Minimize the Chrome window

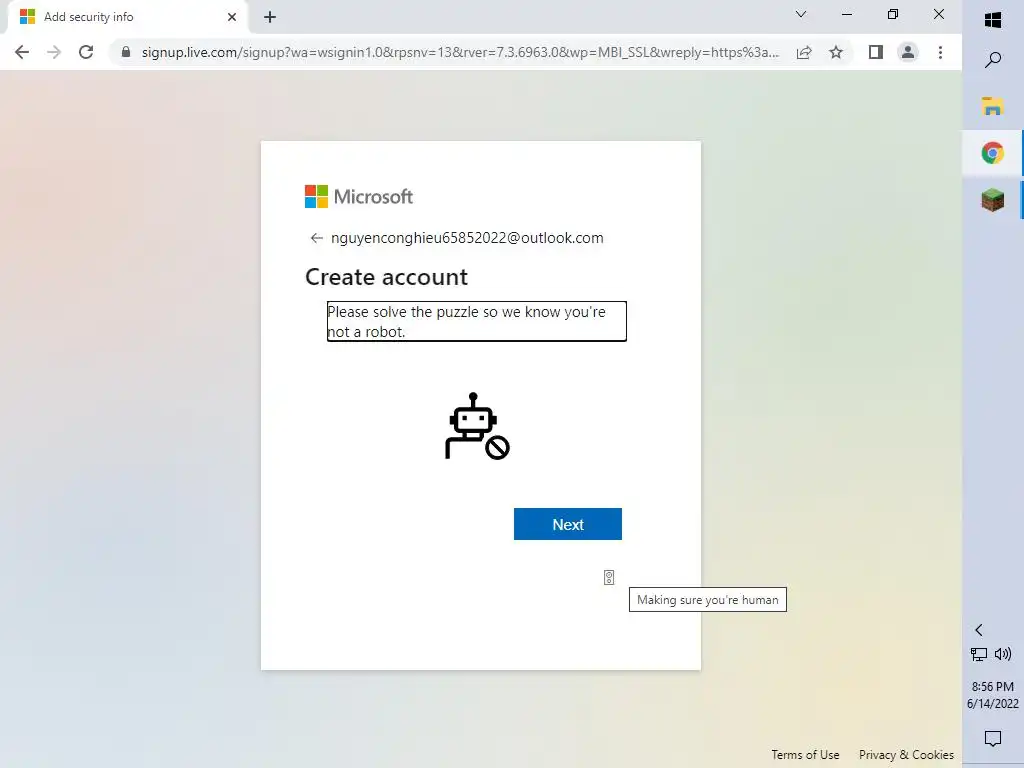[847, 14]
